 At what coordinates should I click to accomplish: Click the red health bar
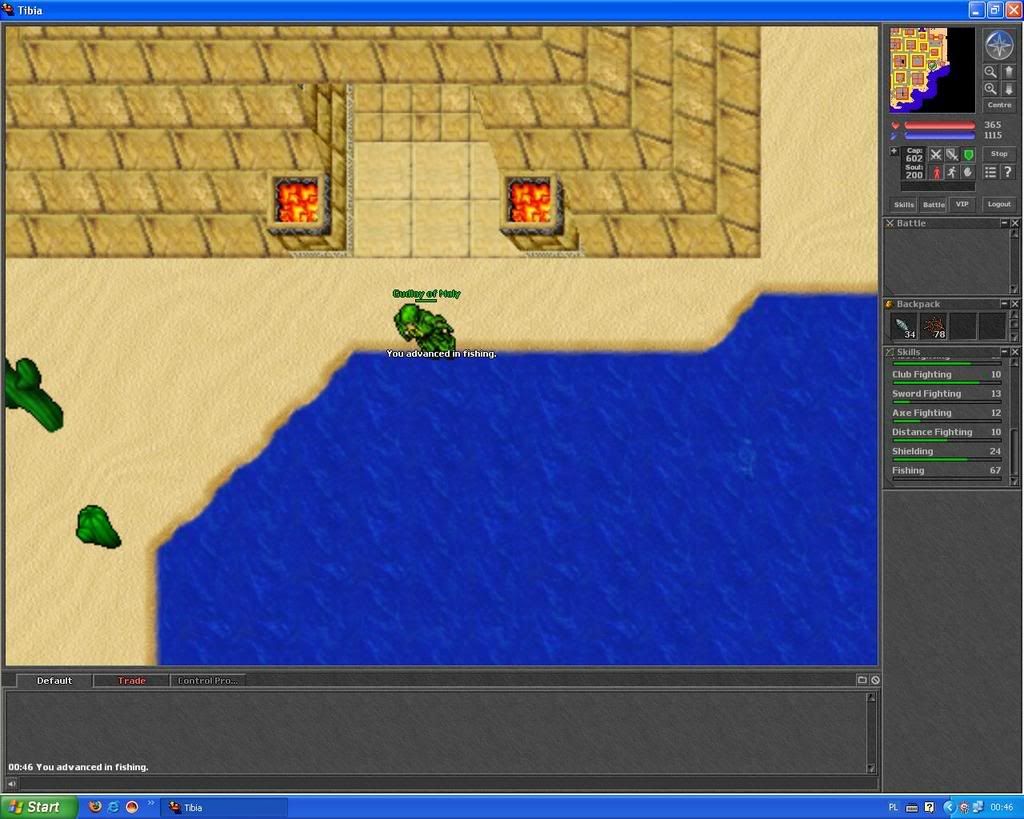point(940,125)
